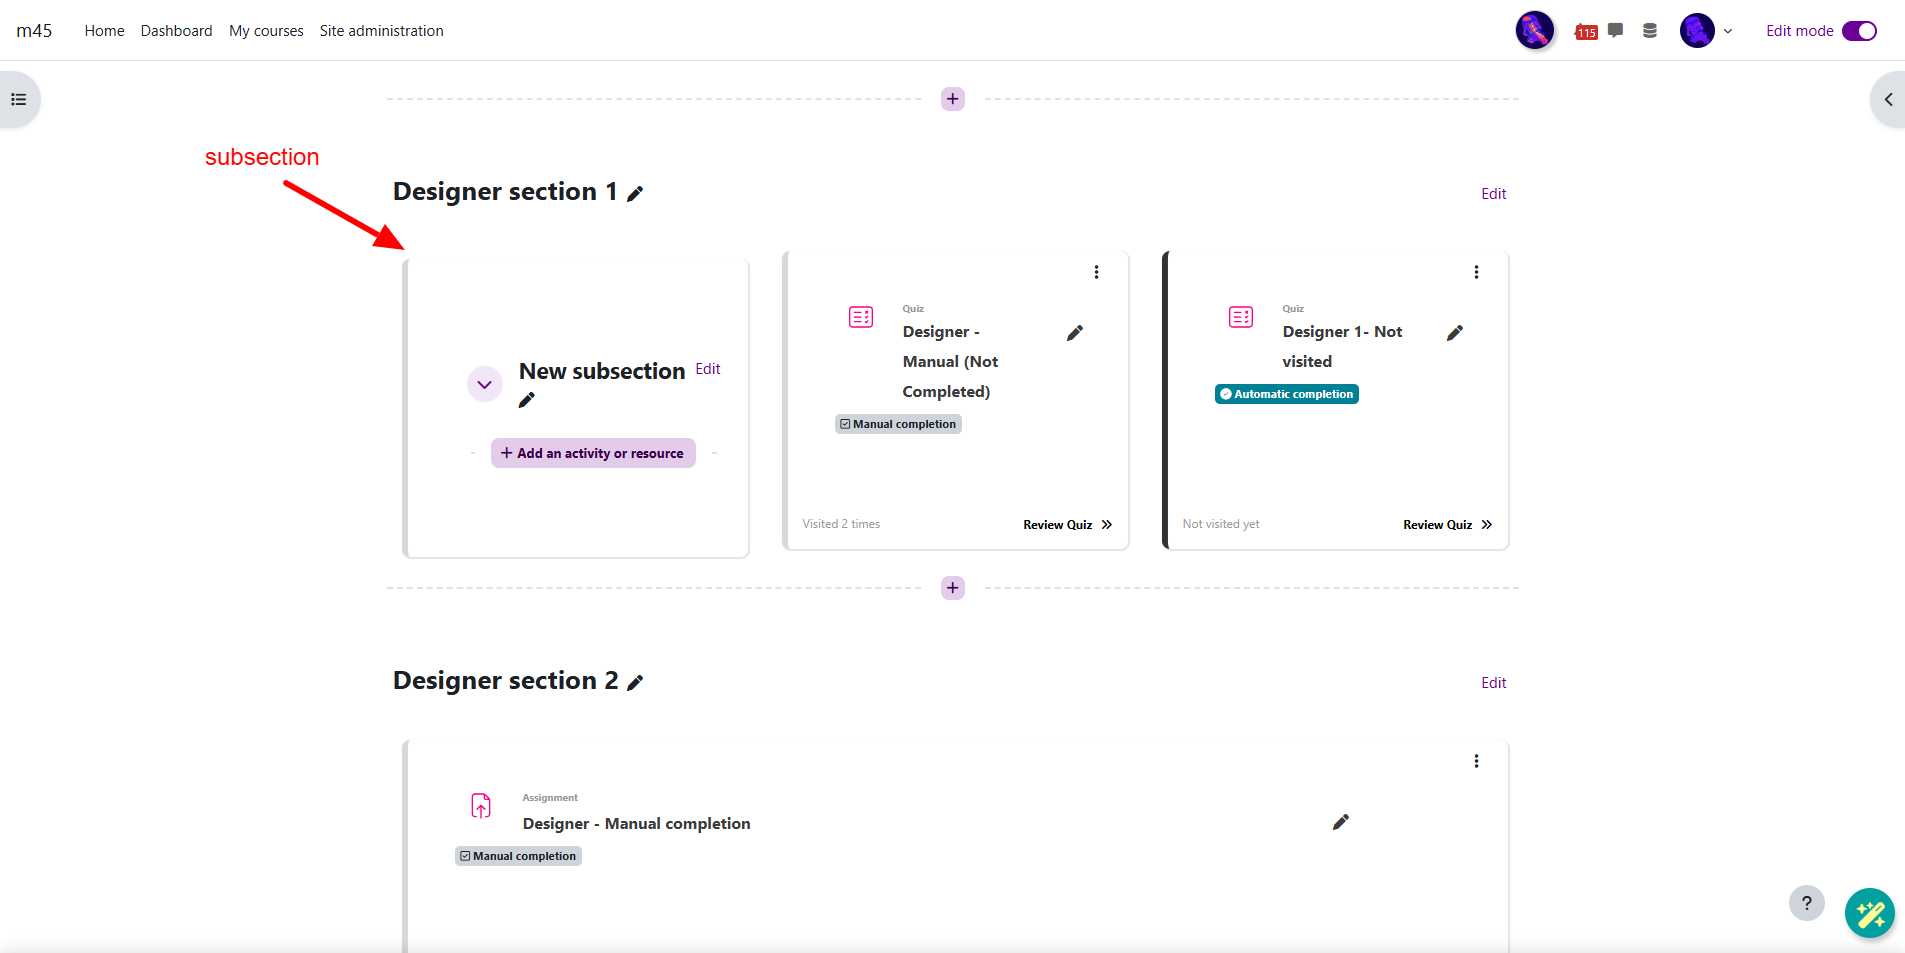The height and width of the screenshot is (953, 1905).
Task: Open My courses in top navigation
Action: coord(266,31)
